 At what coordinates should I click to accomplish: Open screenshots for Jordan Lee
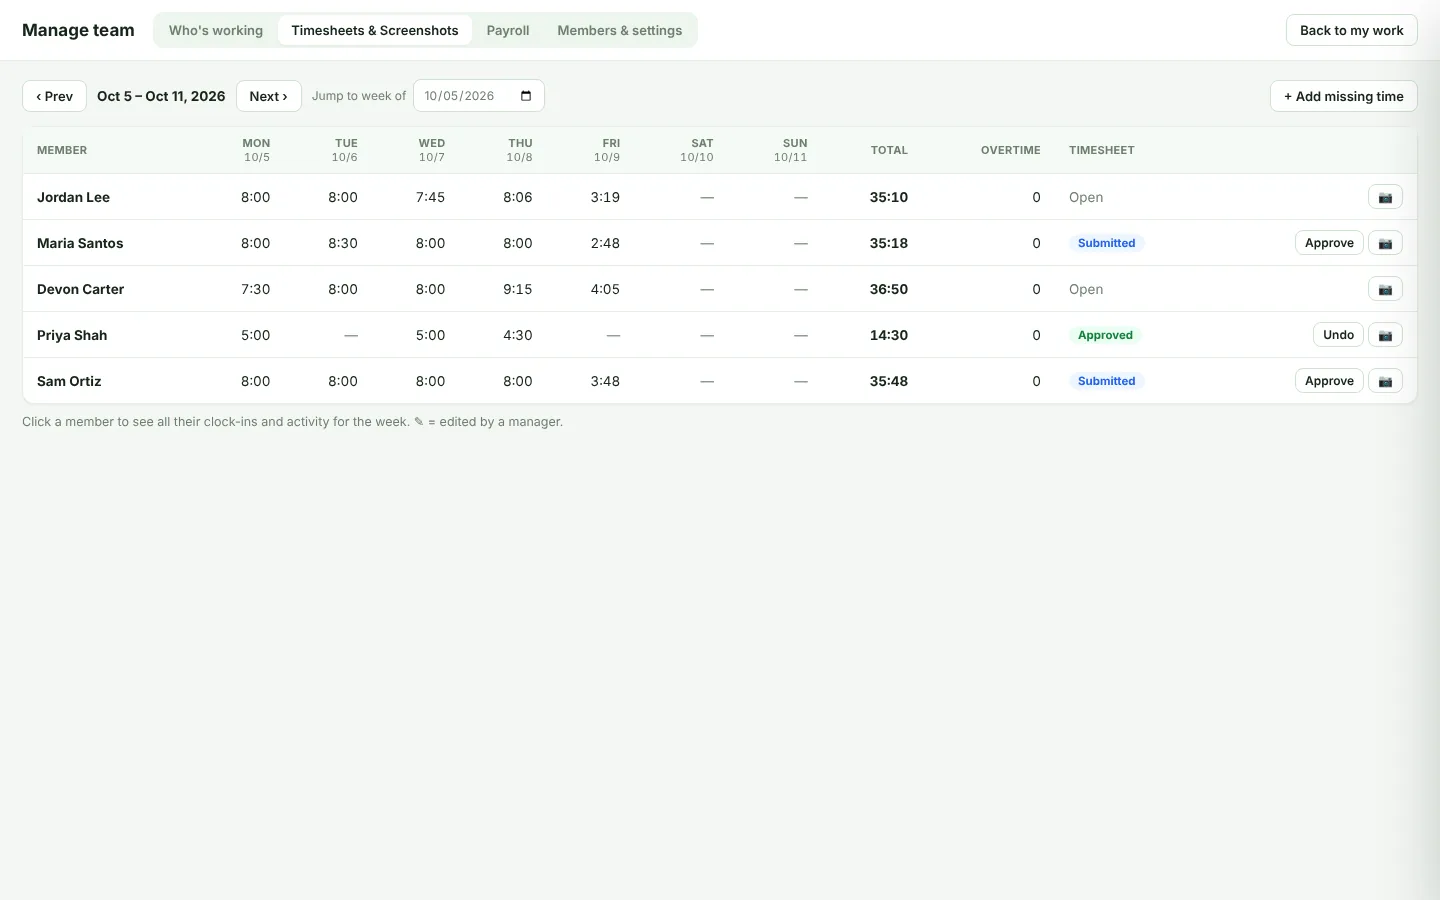pos(1385,197)
